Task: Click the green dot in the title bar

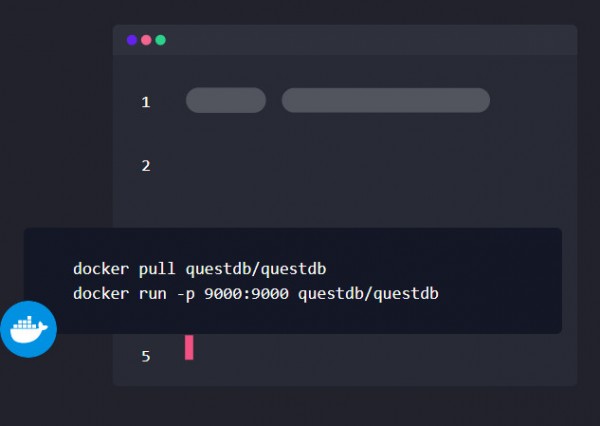Action: [x=160, y=40]
